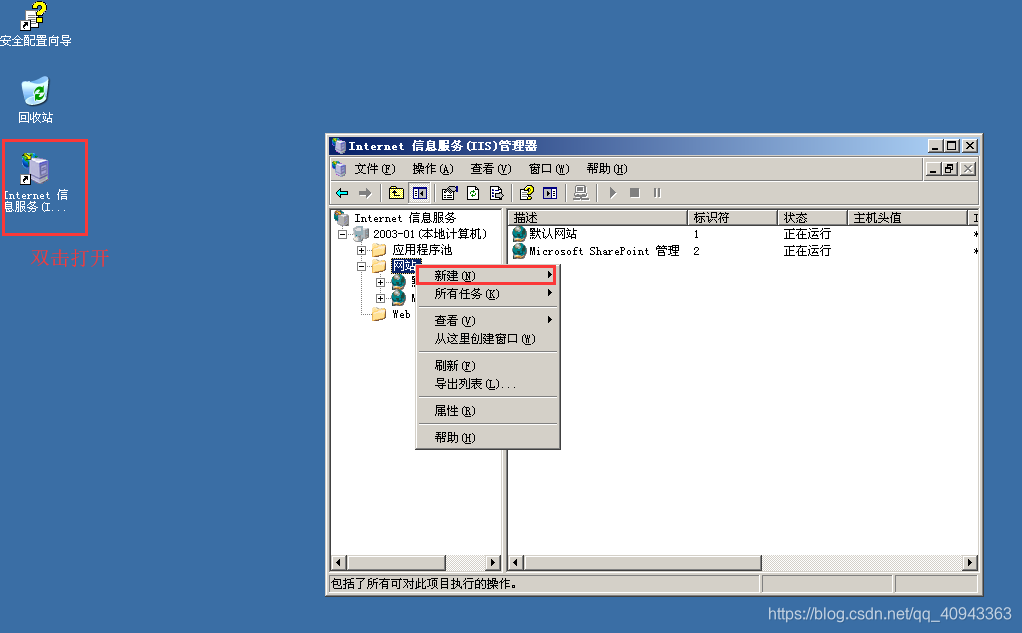The width and height of the screenshot is (1022, 633).
Task: Open the 查看(V) menu bar item
Action: [x=491, y=169]
